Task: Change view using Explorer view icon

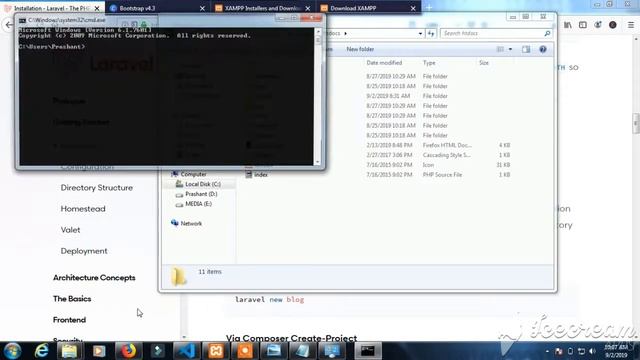Action: click(500, 49)
